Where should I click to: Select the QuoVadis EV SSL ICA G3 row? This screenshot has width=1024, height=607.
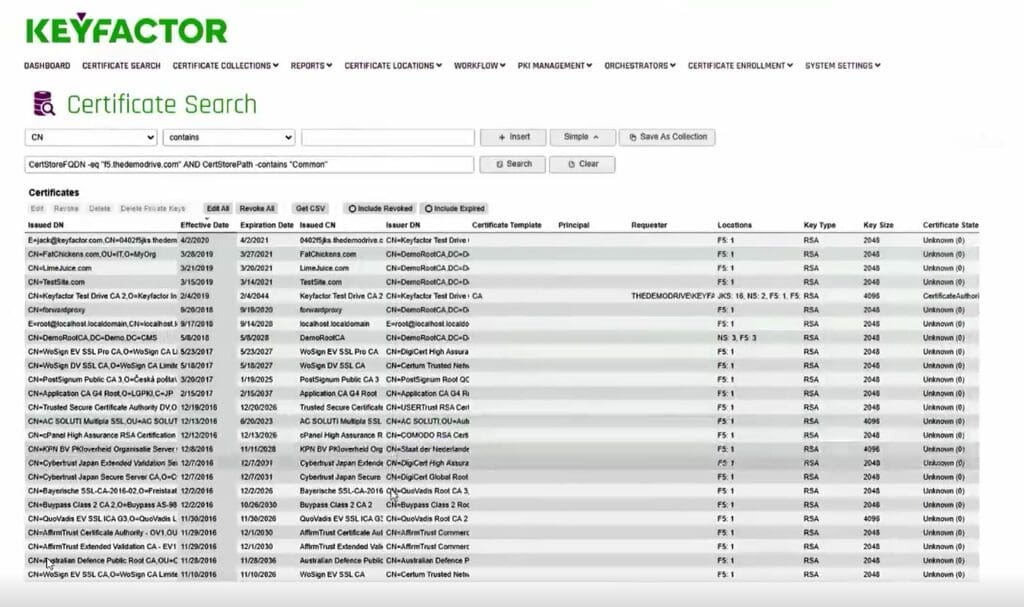point(502,519)
